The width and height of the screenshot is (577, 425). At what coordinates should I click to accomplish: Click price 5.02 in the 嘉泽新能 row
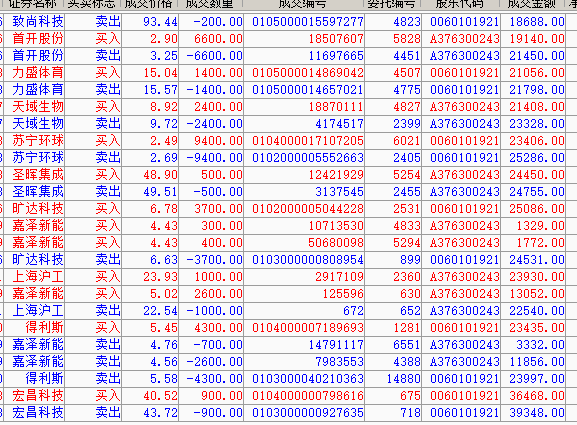[x=164, y=294]
